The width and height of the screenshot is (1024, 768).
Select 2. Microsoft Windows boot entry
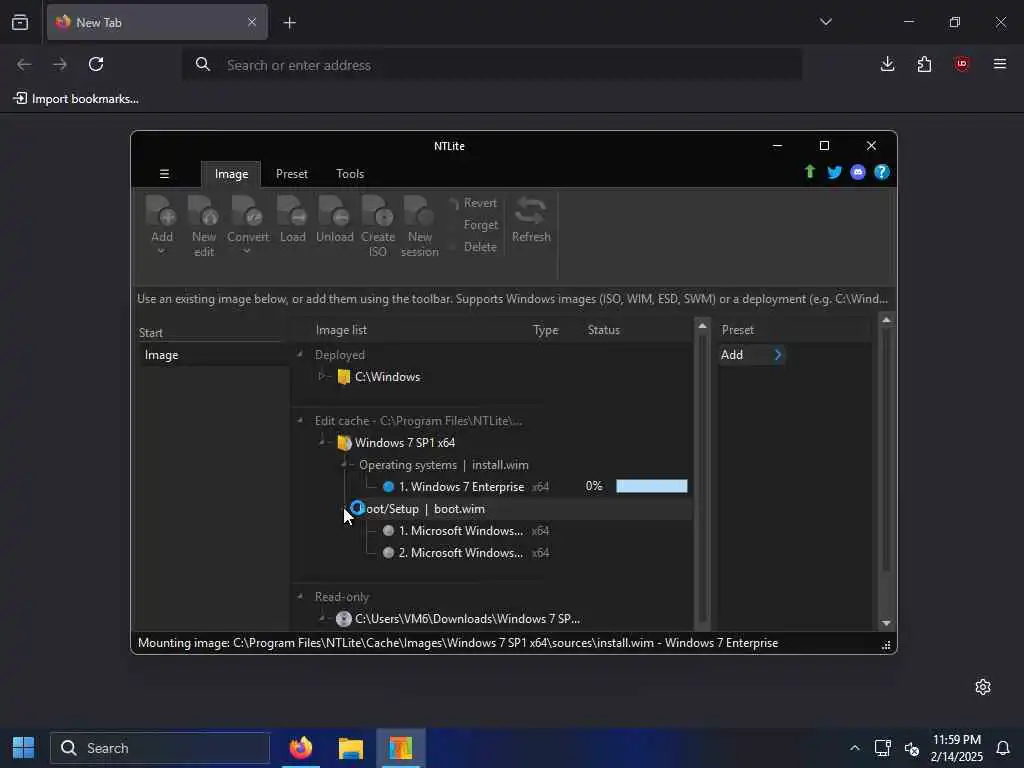point(460,552)
